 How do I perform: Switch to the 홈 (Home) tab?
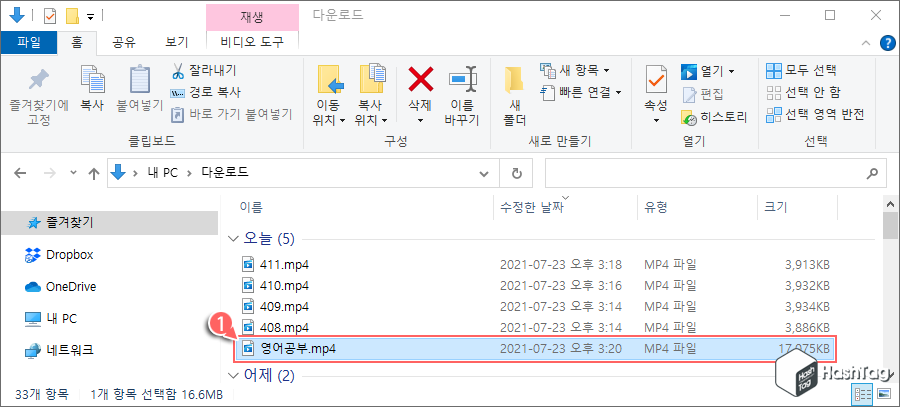coord(77,42)
